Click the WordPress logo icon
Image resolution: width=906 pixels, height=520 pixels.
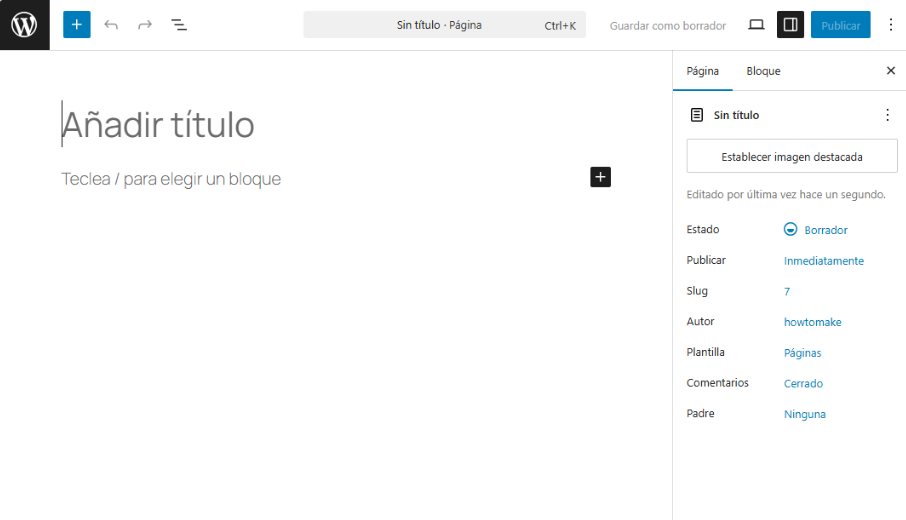tap(24, 25)
